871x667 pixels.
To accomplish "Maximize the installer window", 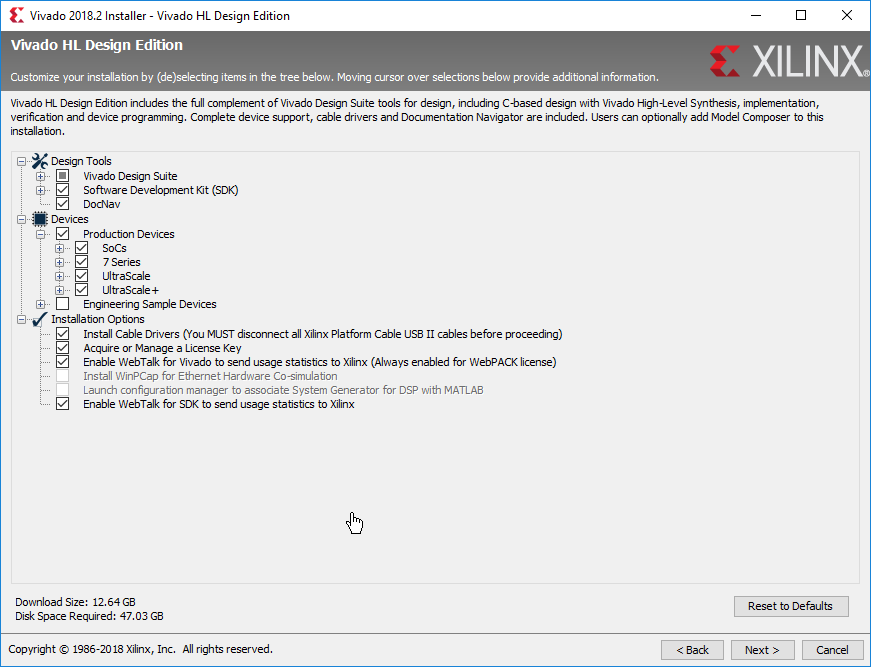I will [x=801, y=15].
